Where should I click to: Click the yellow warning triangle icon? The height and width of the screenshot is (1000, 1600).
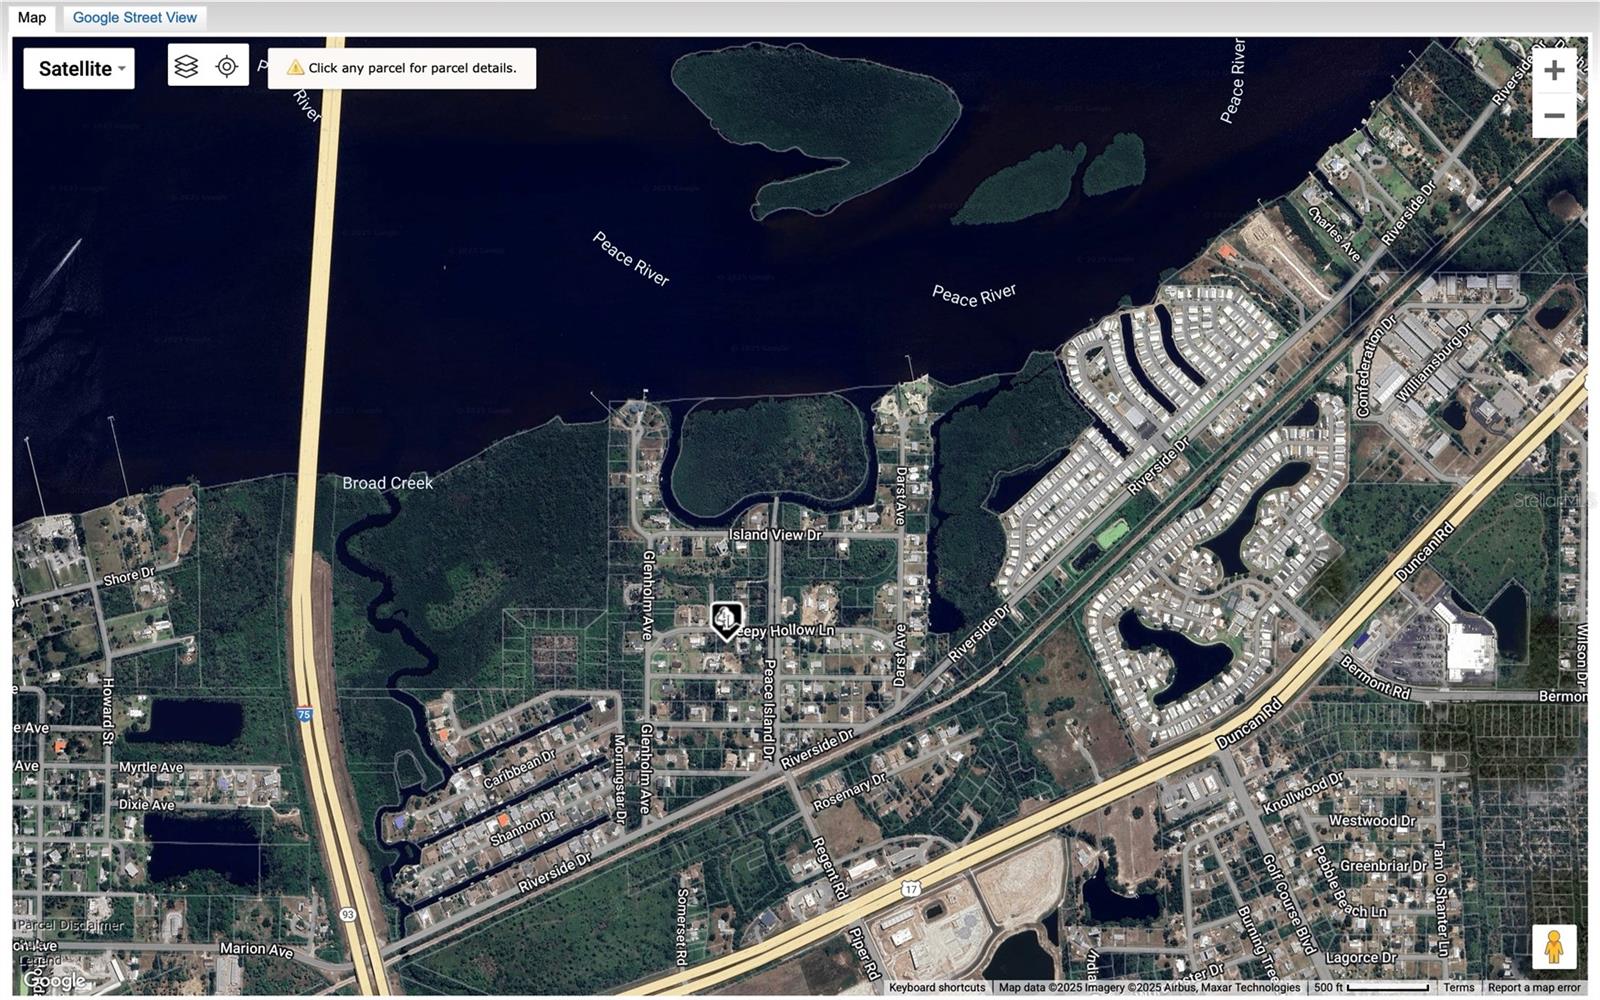tap(295, 68)
